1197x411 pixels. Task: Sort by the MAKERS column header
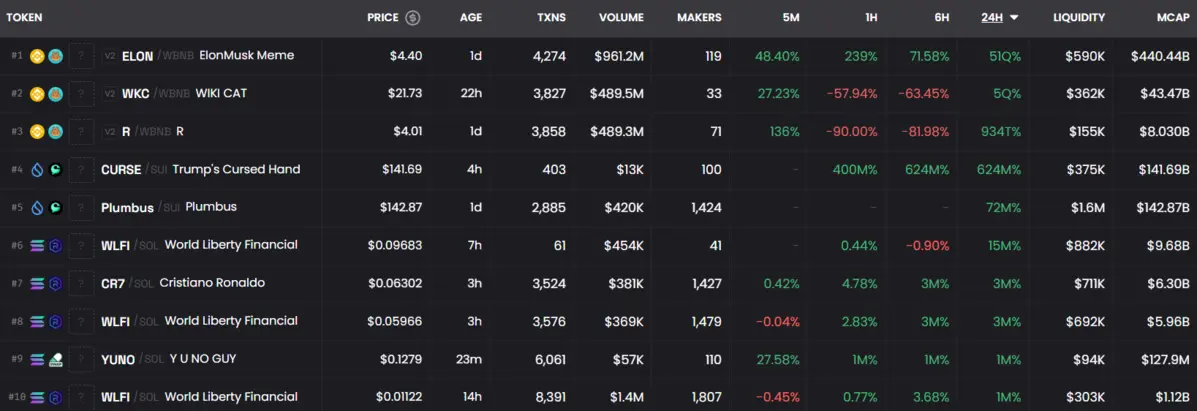[x=698, y=18]
